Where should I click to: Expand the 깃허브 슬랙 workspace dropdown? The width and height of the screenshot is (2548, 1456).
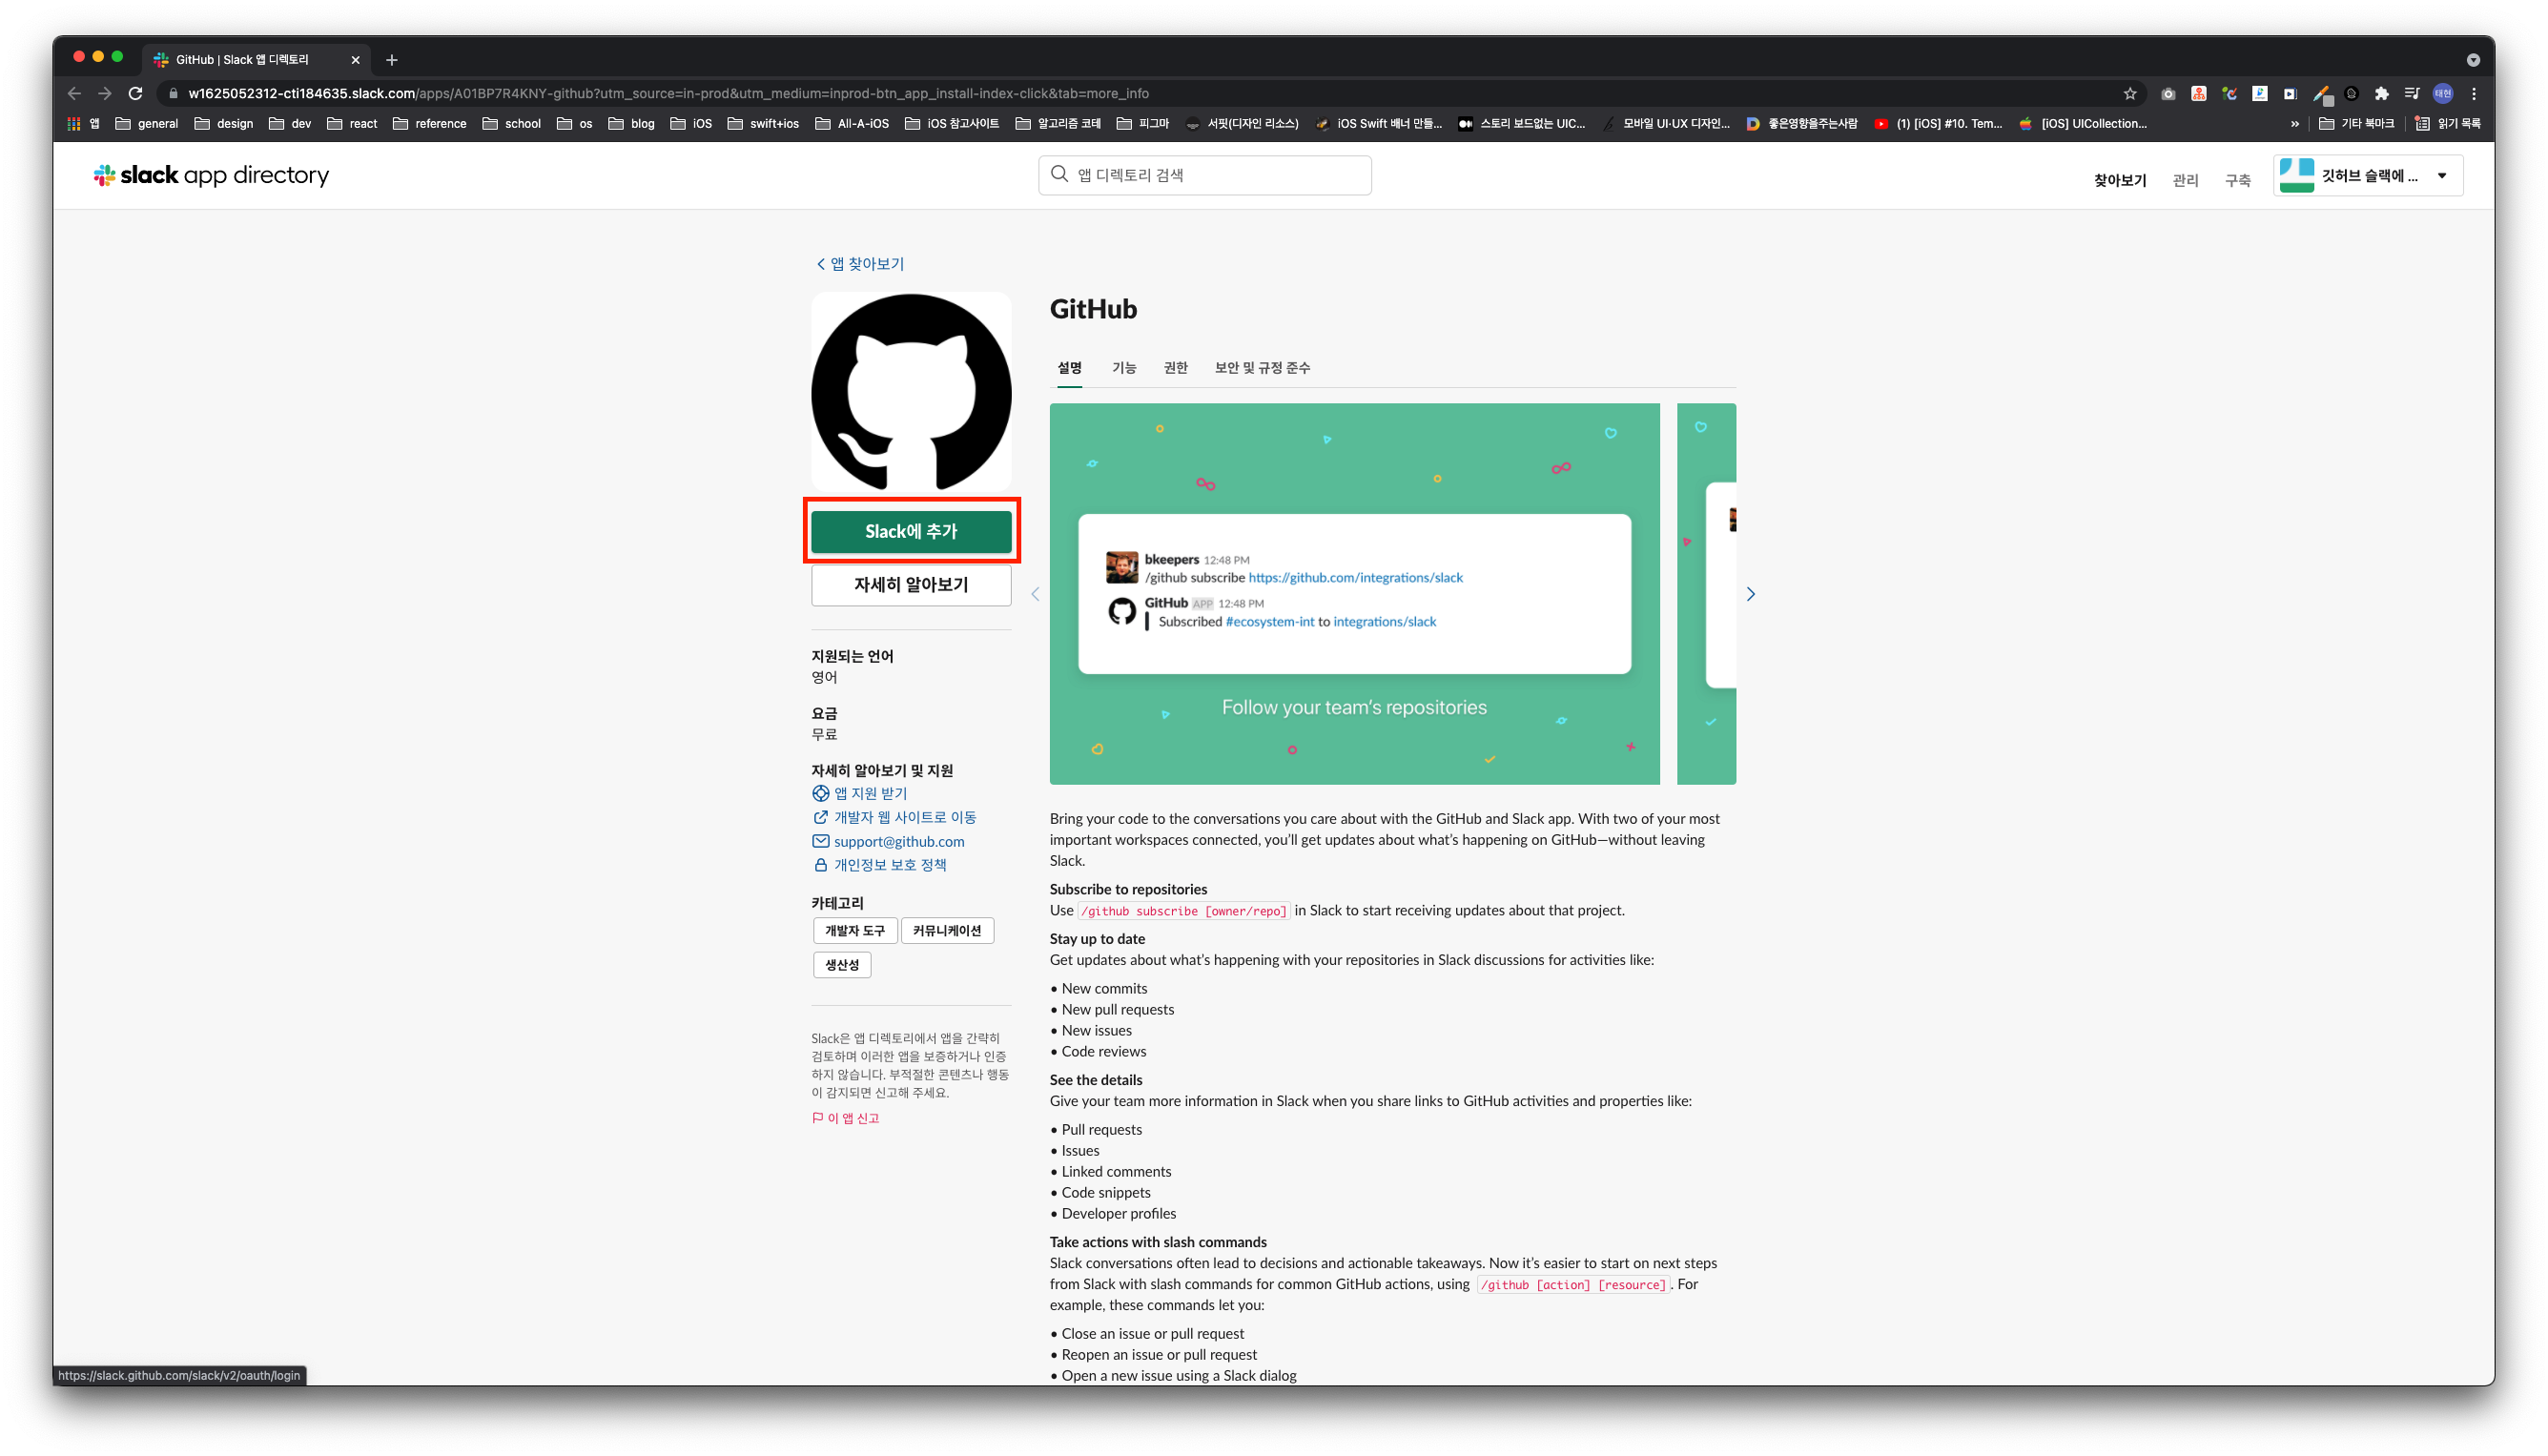[x=2442, y=176]
